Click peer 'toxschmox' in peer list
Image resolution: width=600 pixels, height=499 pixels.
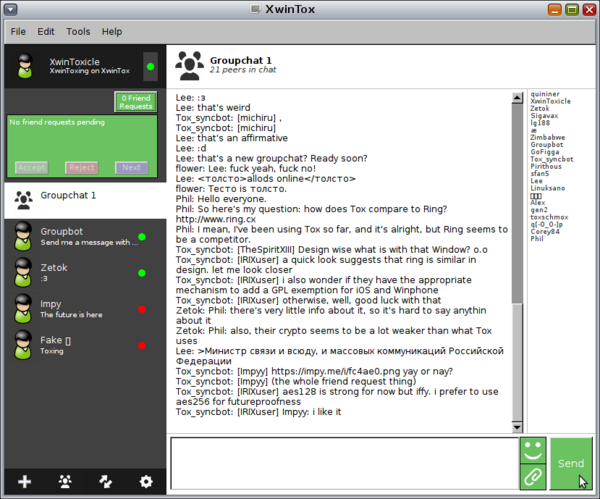pyautogui.click(x=549, y=217)
